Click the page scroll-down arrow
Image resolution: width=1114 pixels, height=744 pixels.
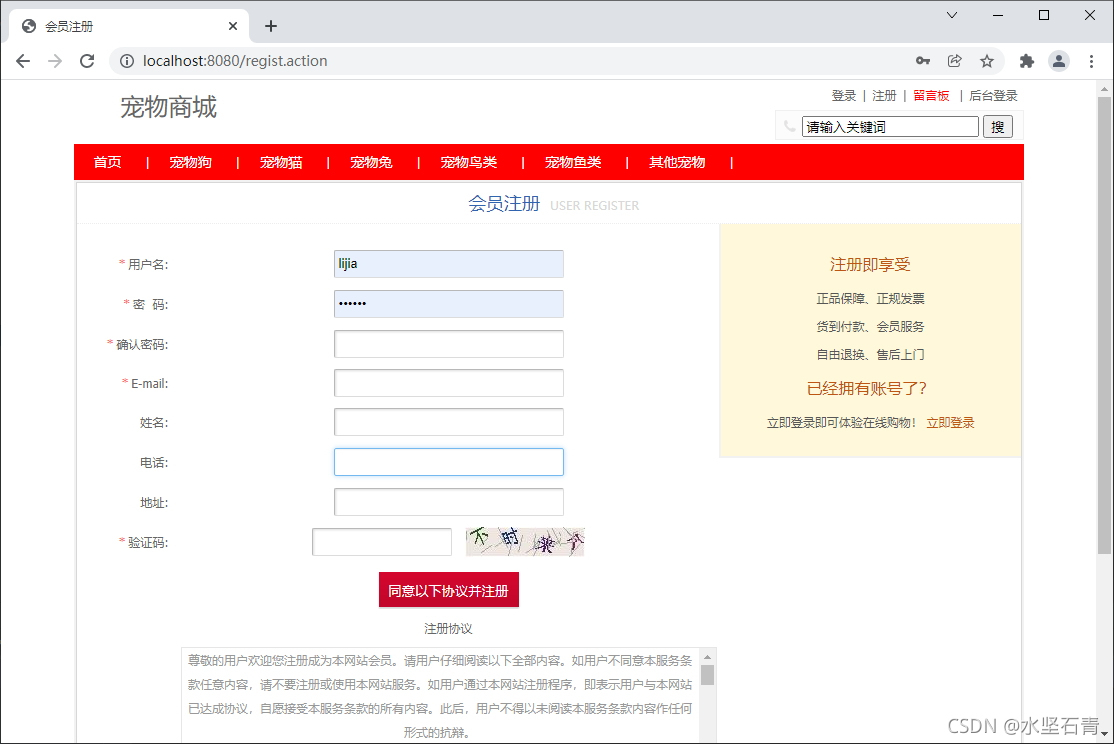[x=1104, y=733]
